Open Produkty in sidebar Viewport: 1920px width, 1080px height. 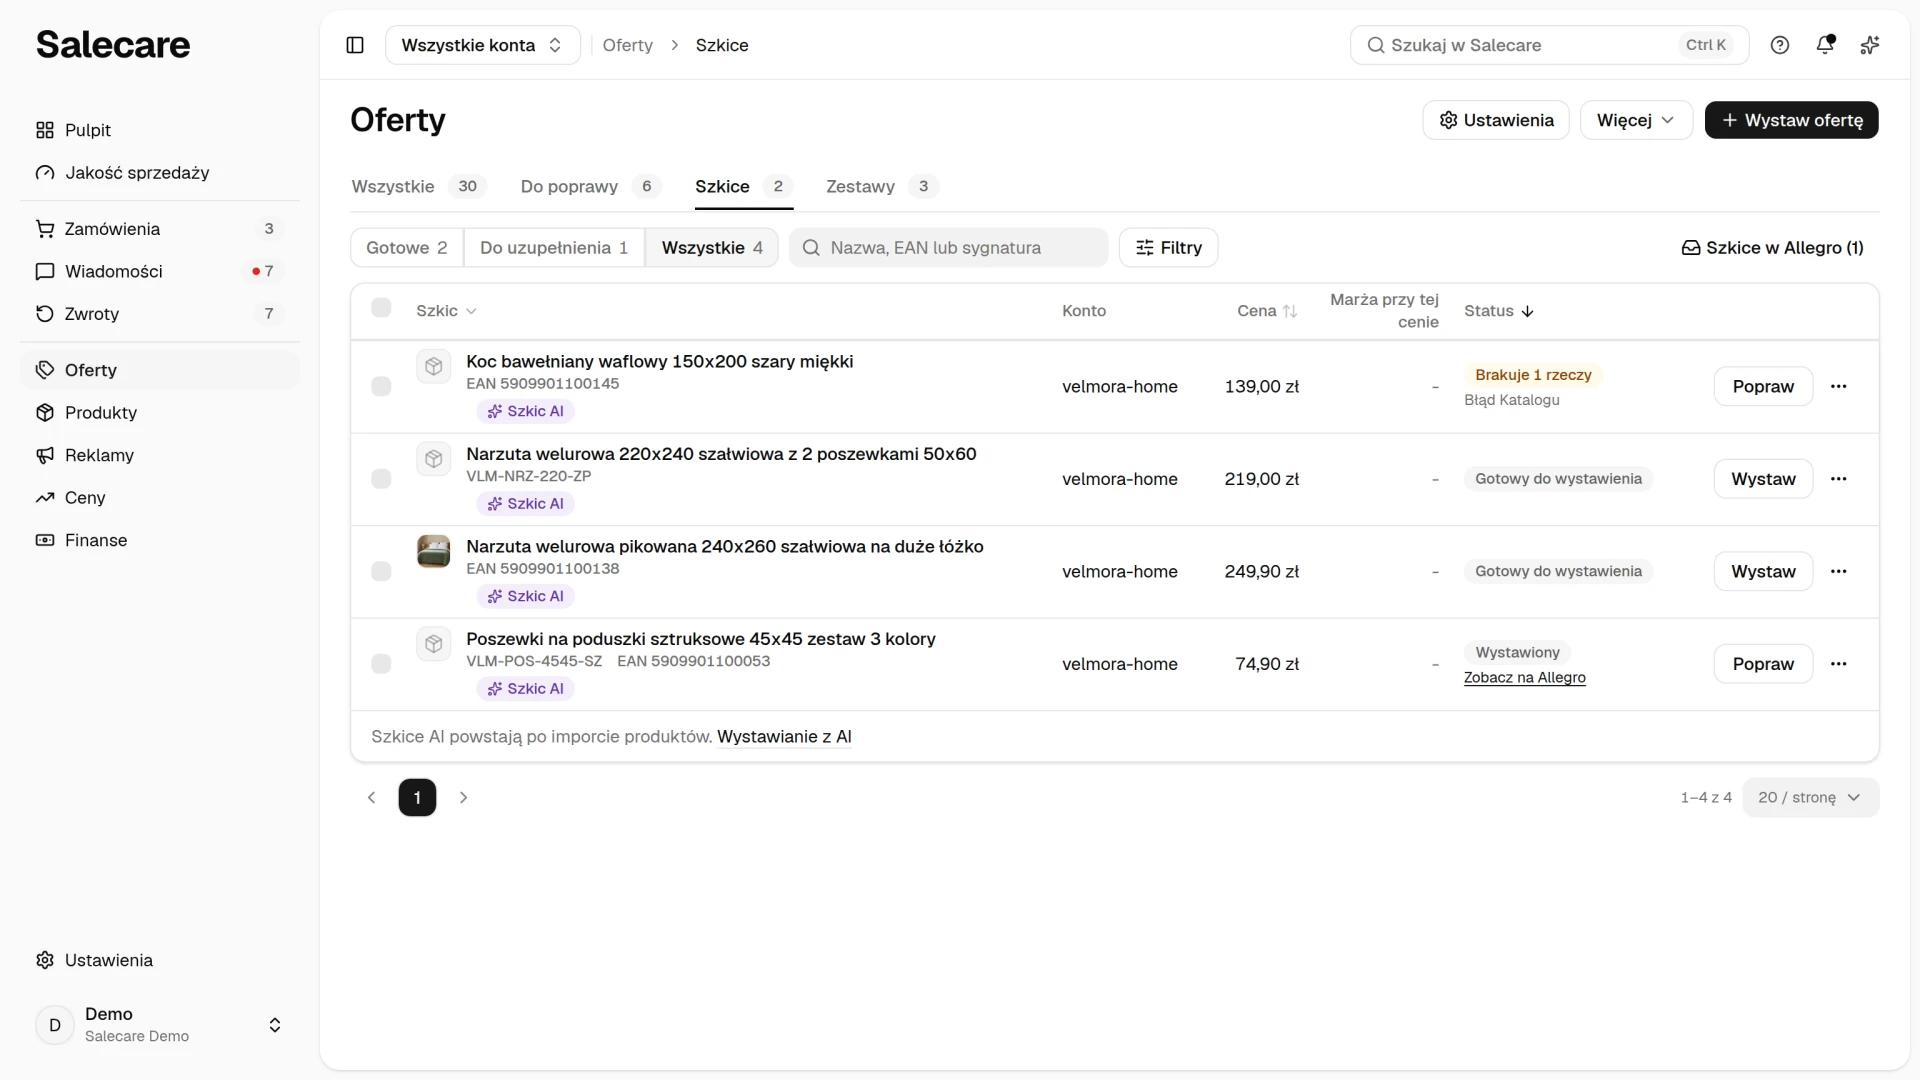tap(160, 413)
